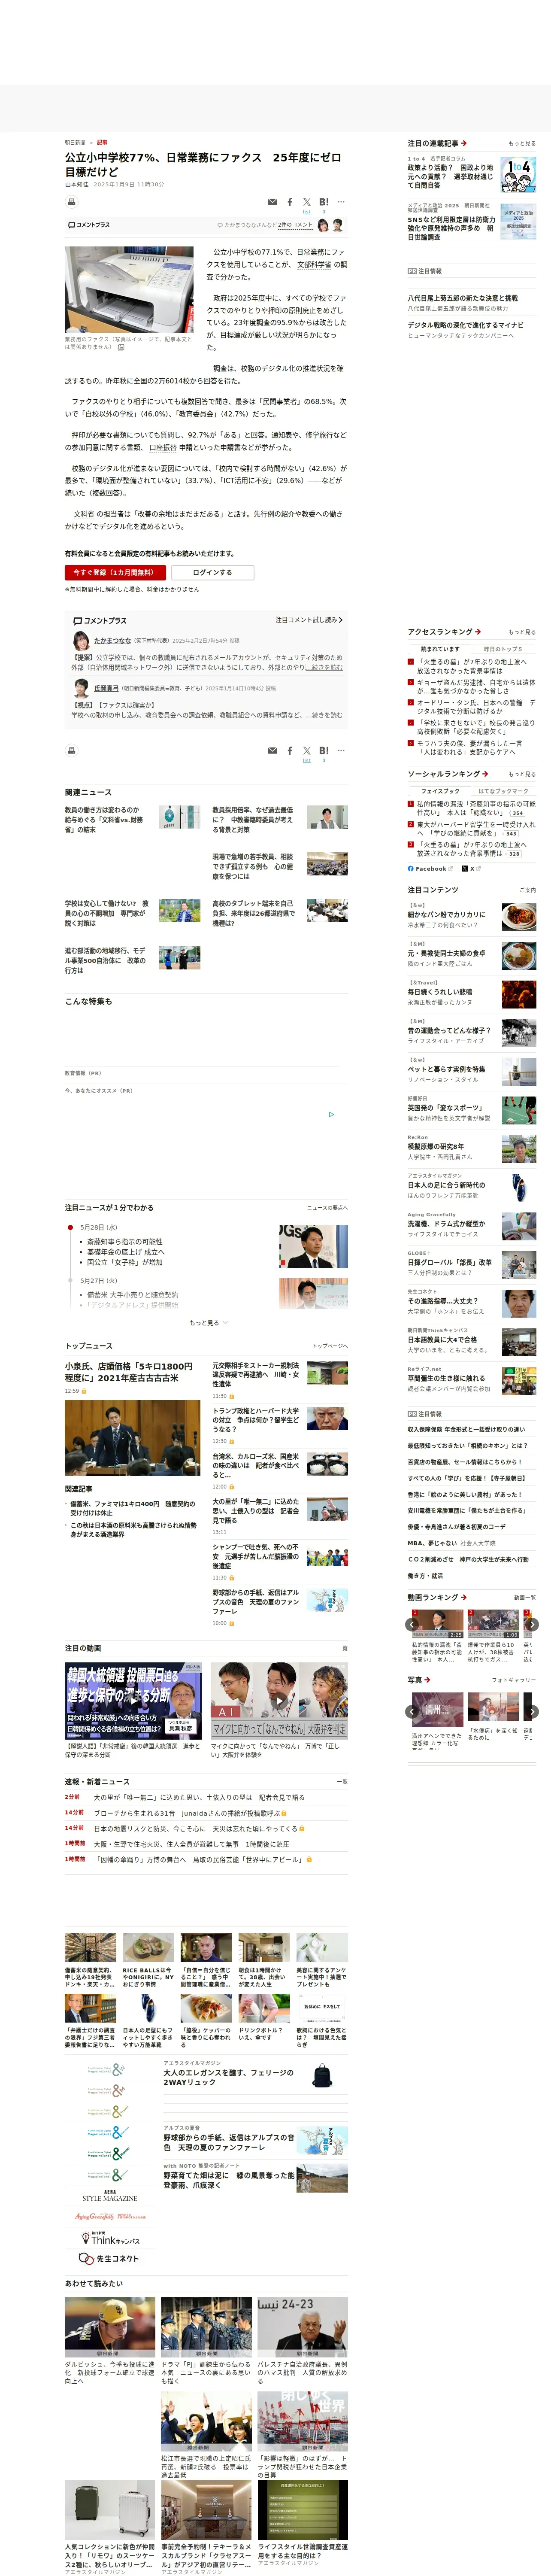Click the list link under the X icon
551x2576 pixels.
click(307, 213)
